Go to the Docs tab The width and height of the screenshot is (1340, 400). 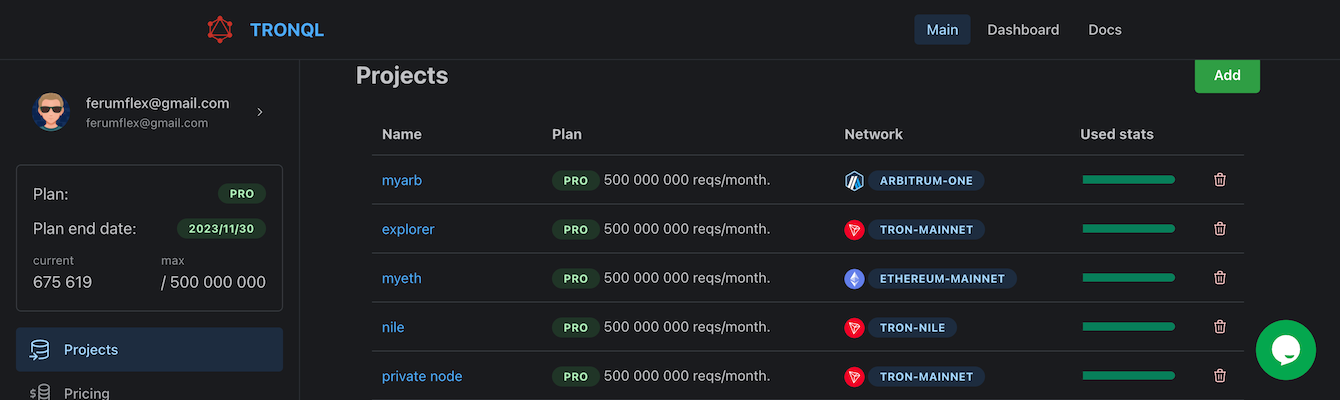(x=1105, y=30)
